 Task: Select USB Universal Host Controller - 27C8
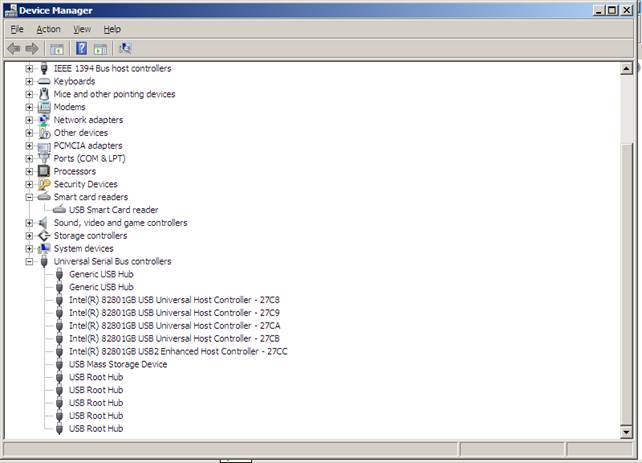point(174,300)
